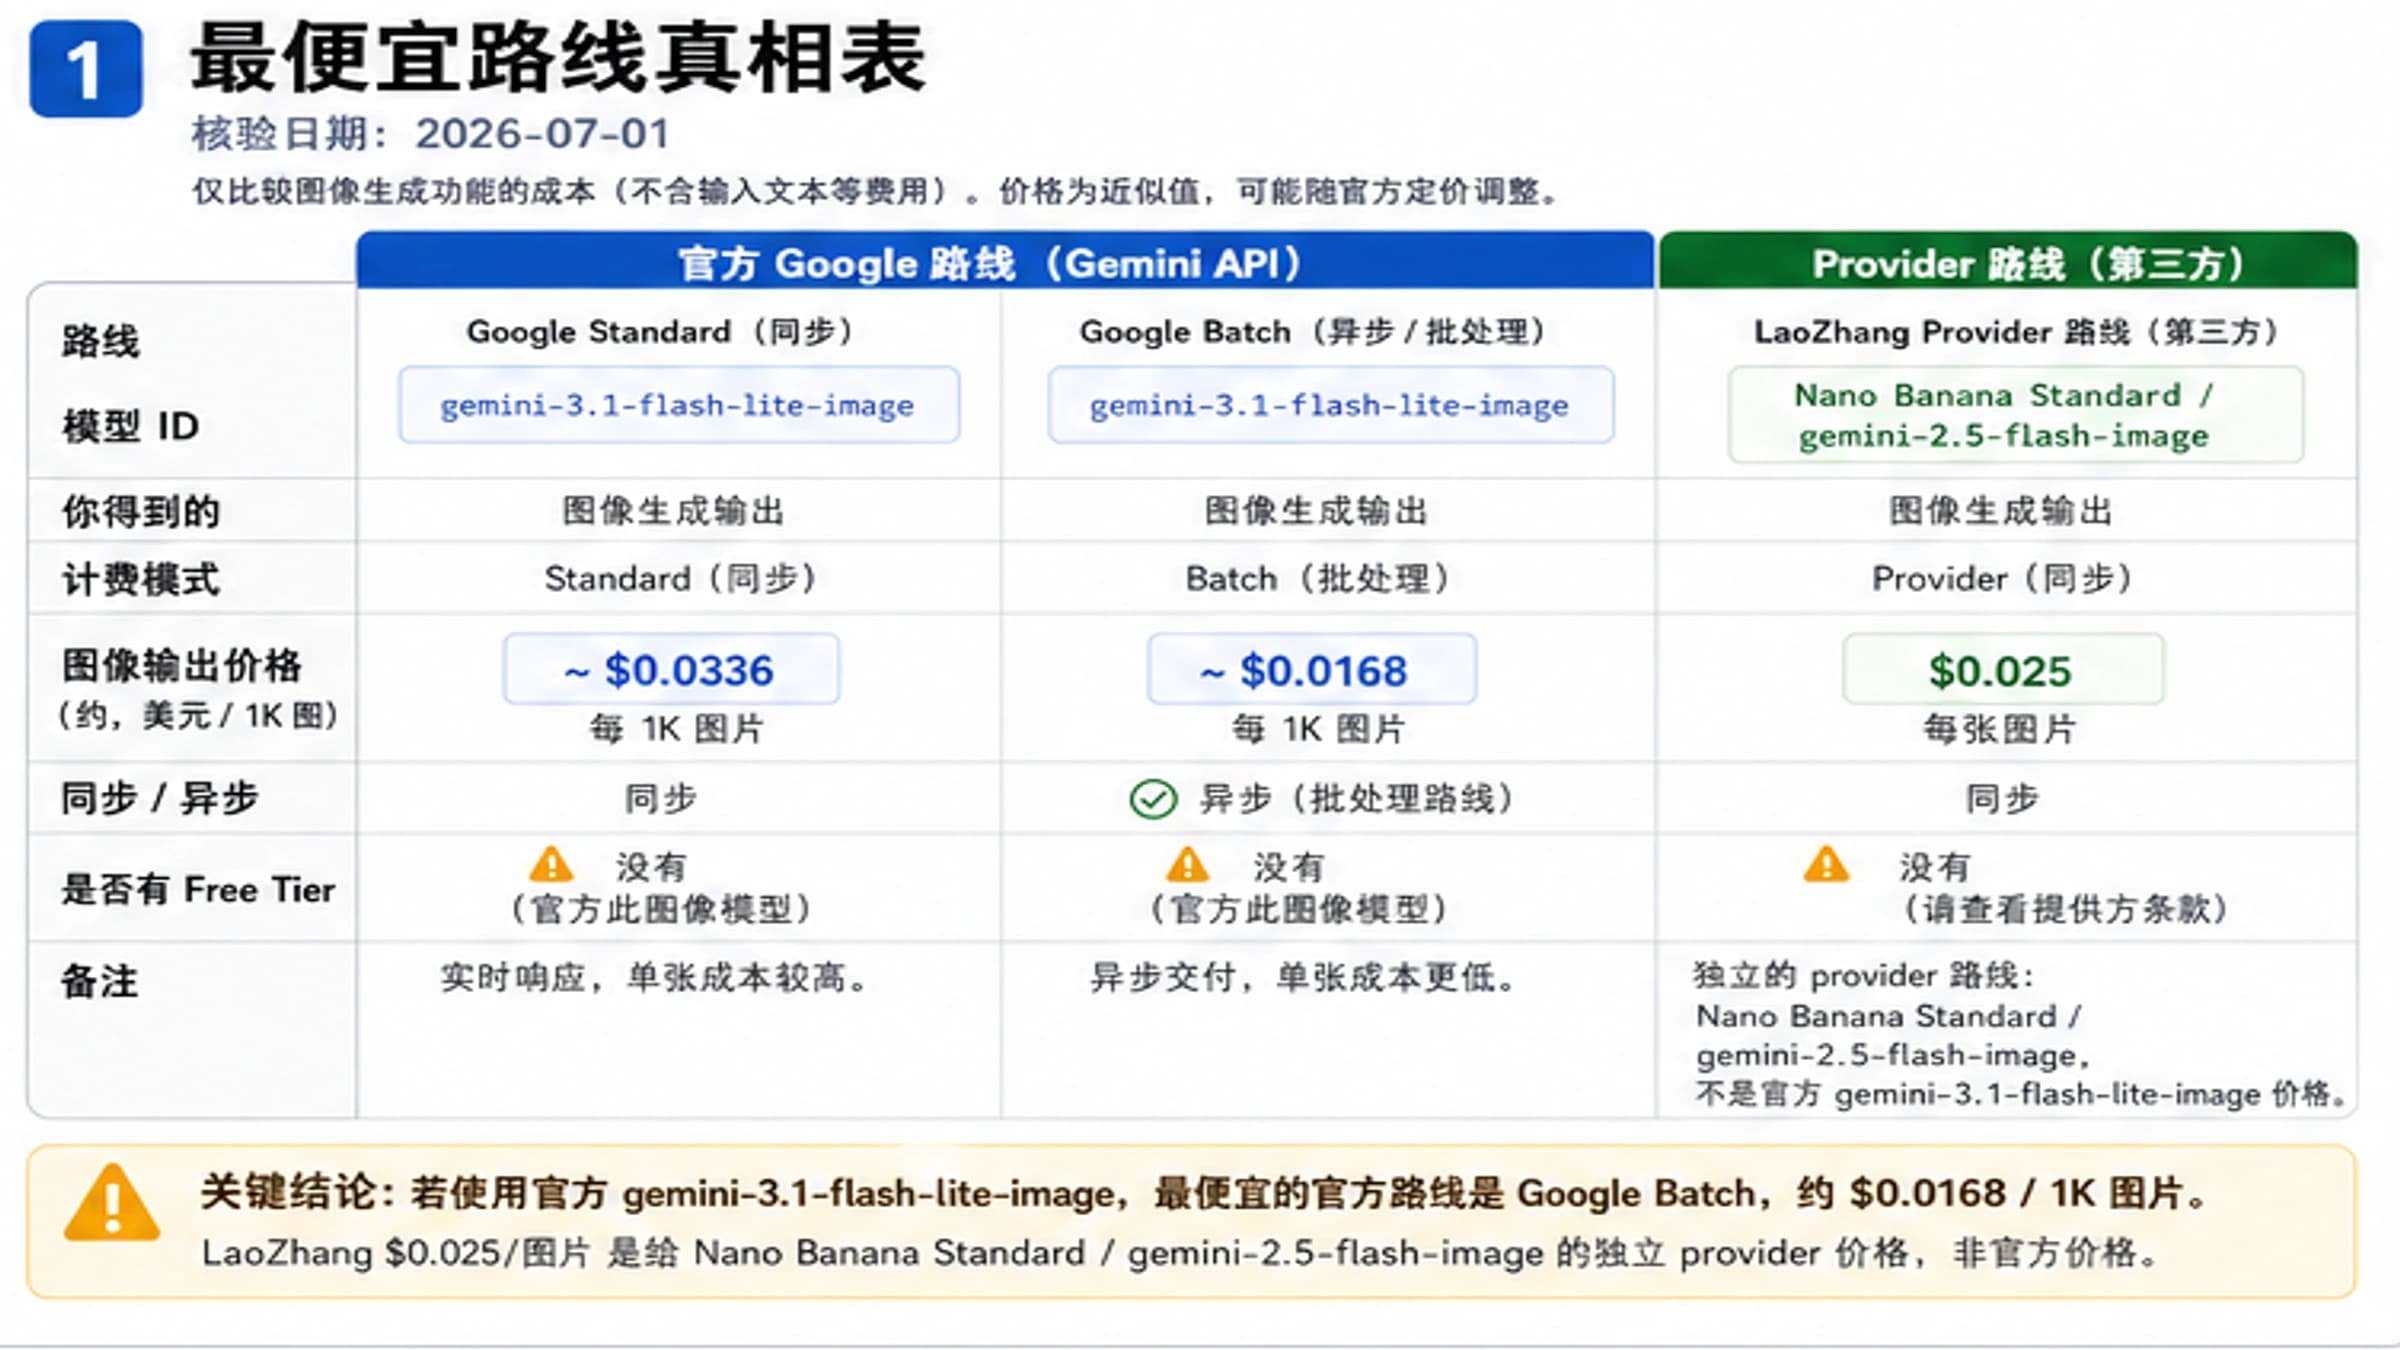The image size is (2400, 1350).
Task: Click the LaoZhang Provider 路线（第三方）column title
Action: [2016, 331]
